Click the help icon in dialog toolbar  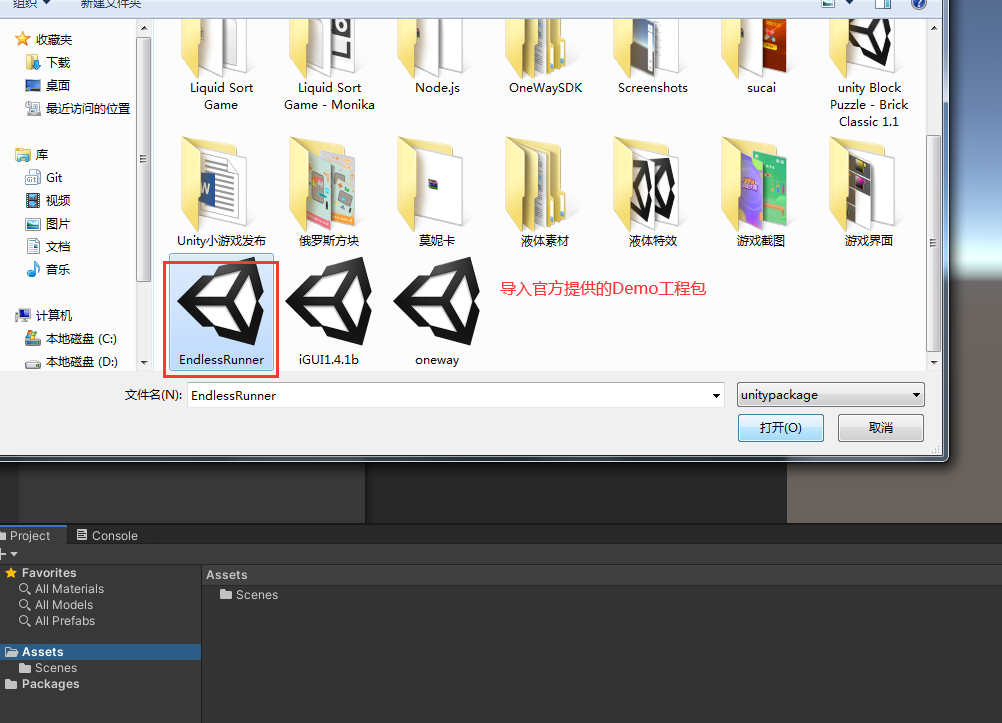pyautogui.click(x=919, y=4)
